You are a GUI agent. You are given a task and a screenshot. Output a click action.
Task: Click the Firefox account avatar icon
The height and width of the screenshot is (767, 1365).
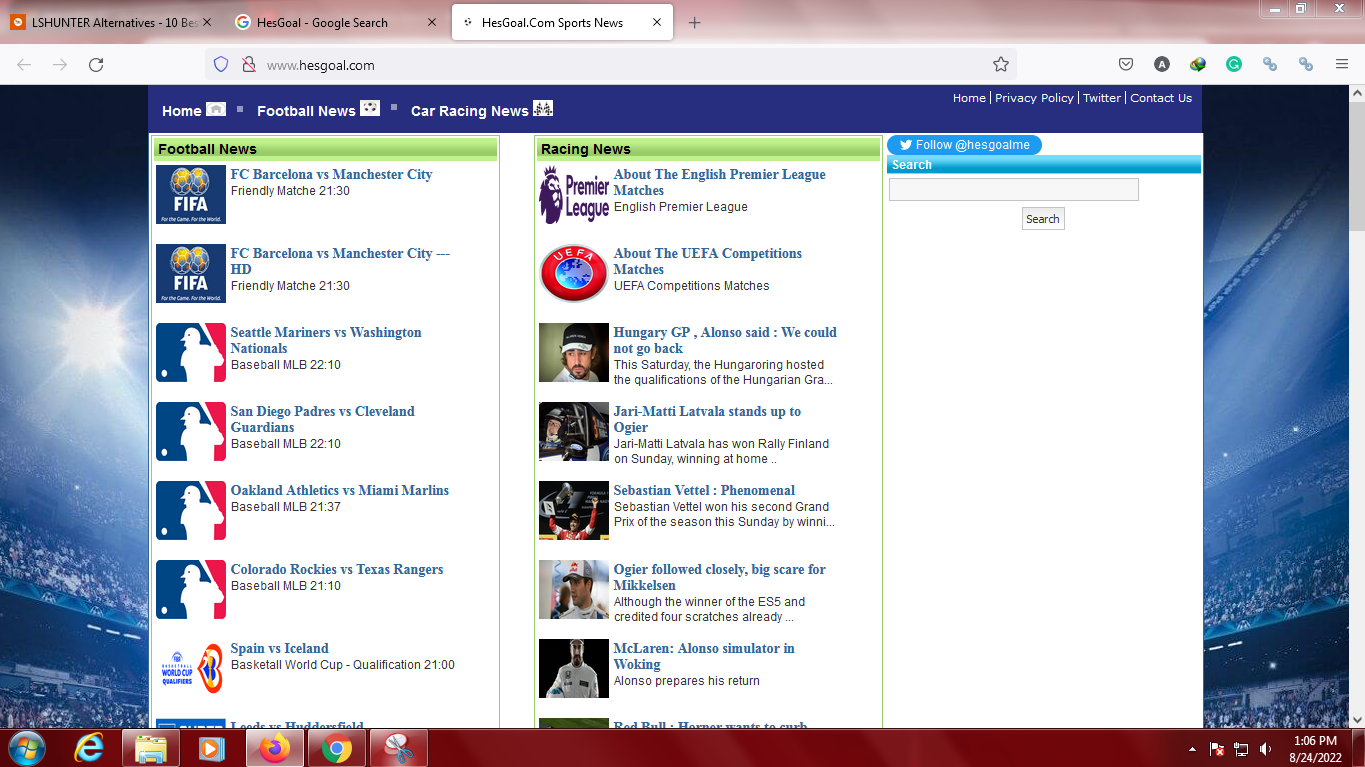1161,64
